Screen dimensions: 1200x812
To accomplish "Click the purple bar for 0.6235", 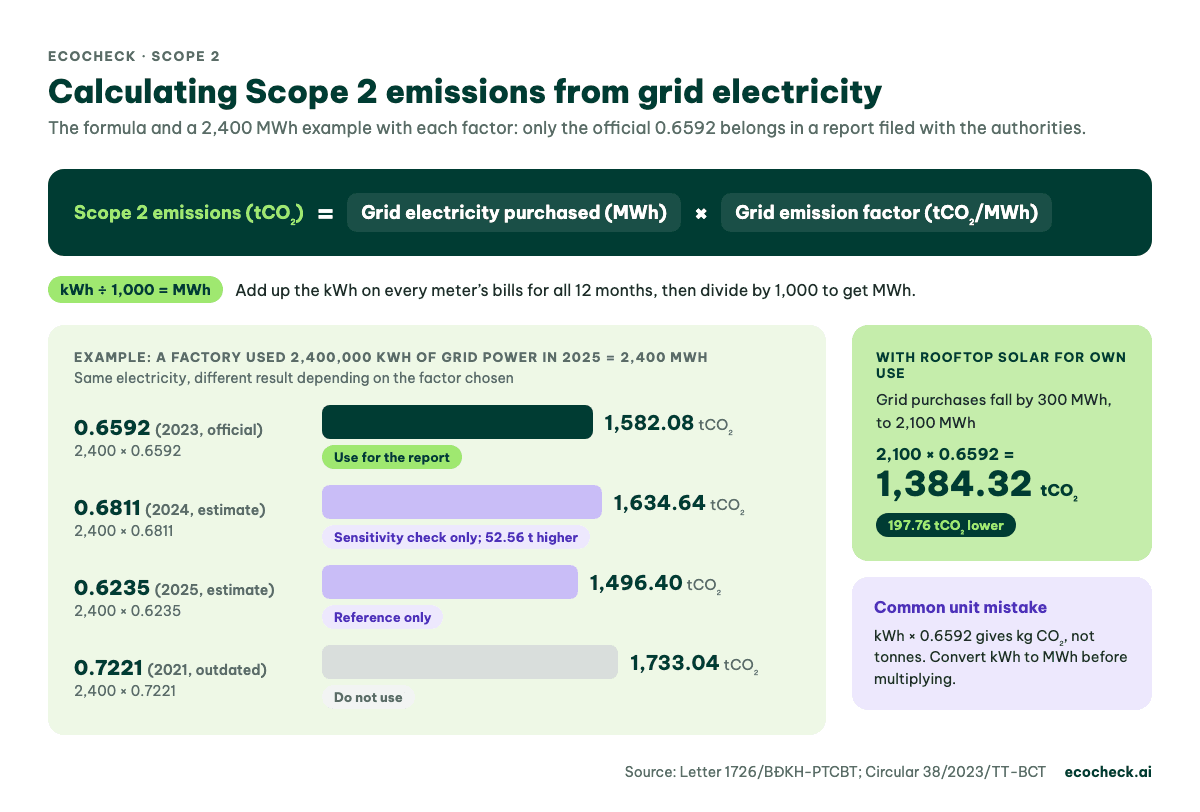I will click(x=450, y=582).
